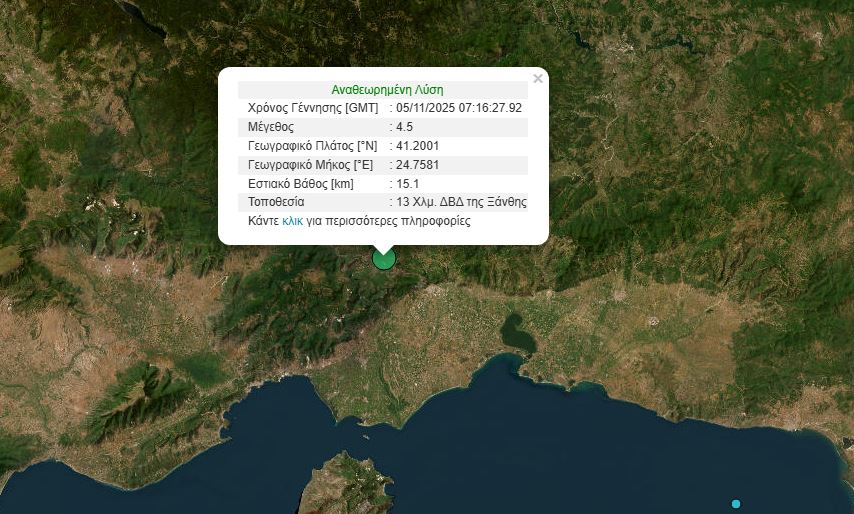
Task: Select the magnitude value 4.5
Action: (404, 127)
